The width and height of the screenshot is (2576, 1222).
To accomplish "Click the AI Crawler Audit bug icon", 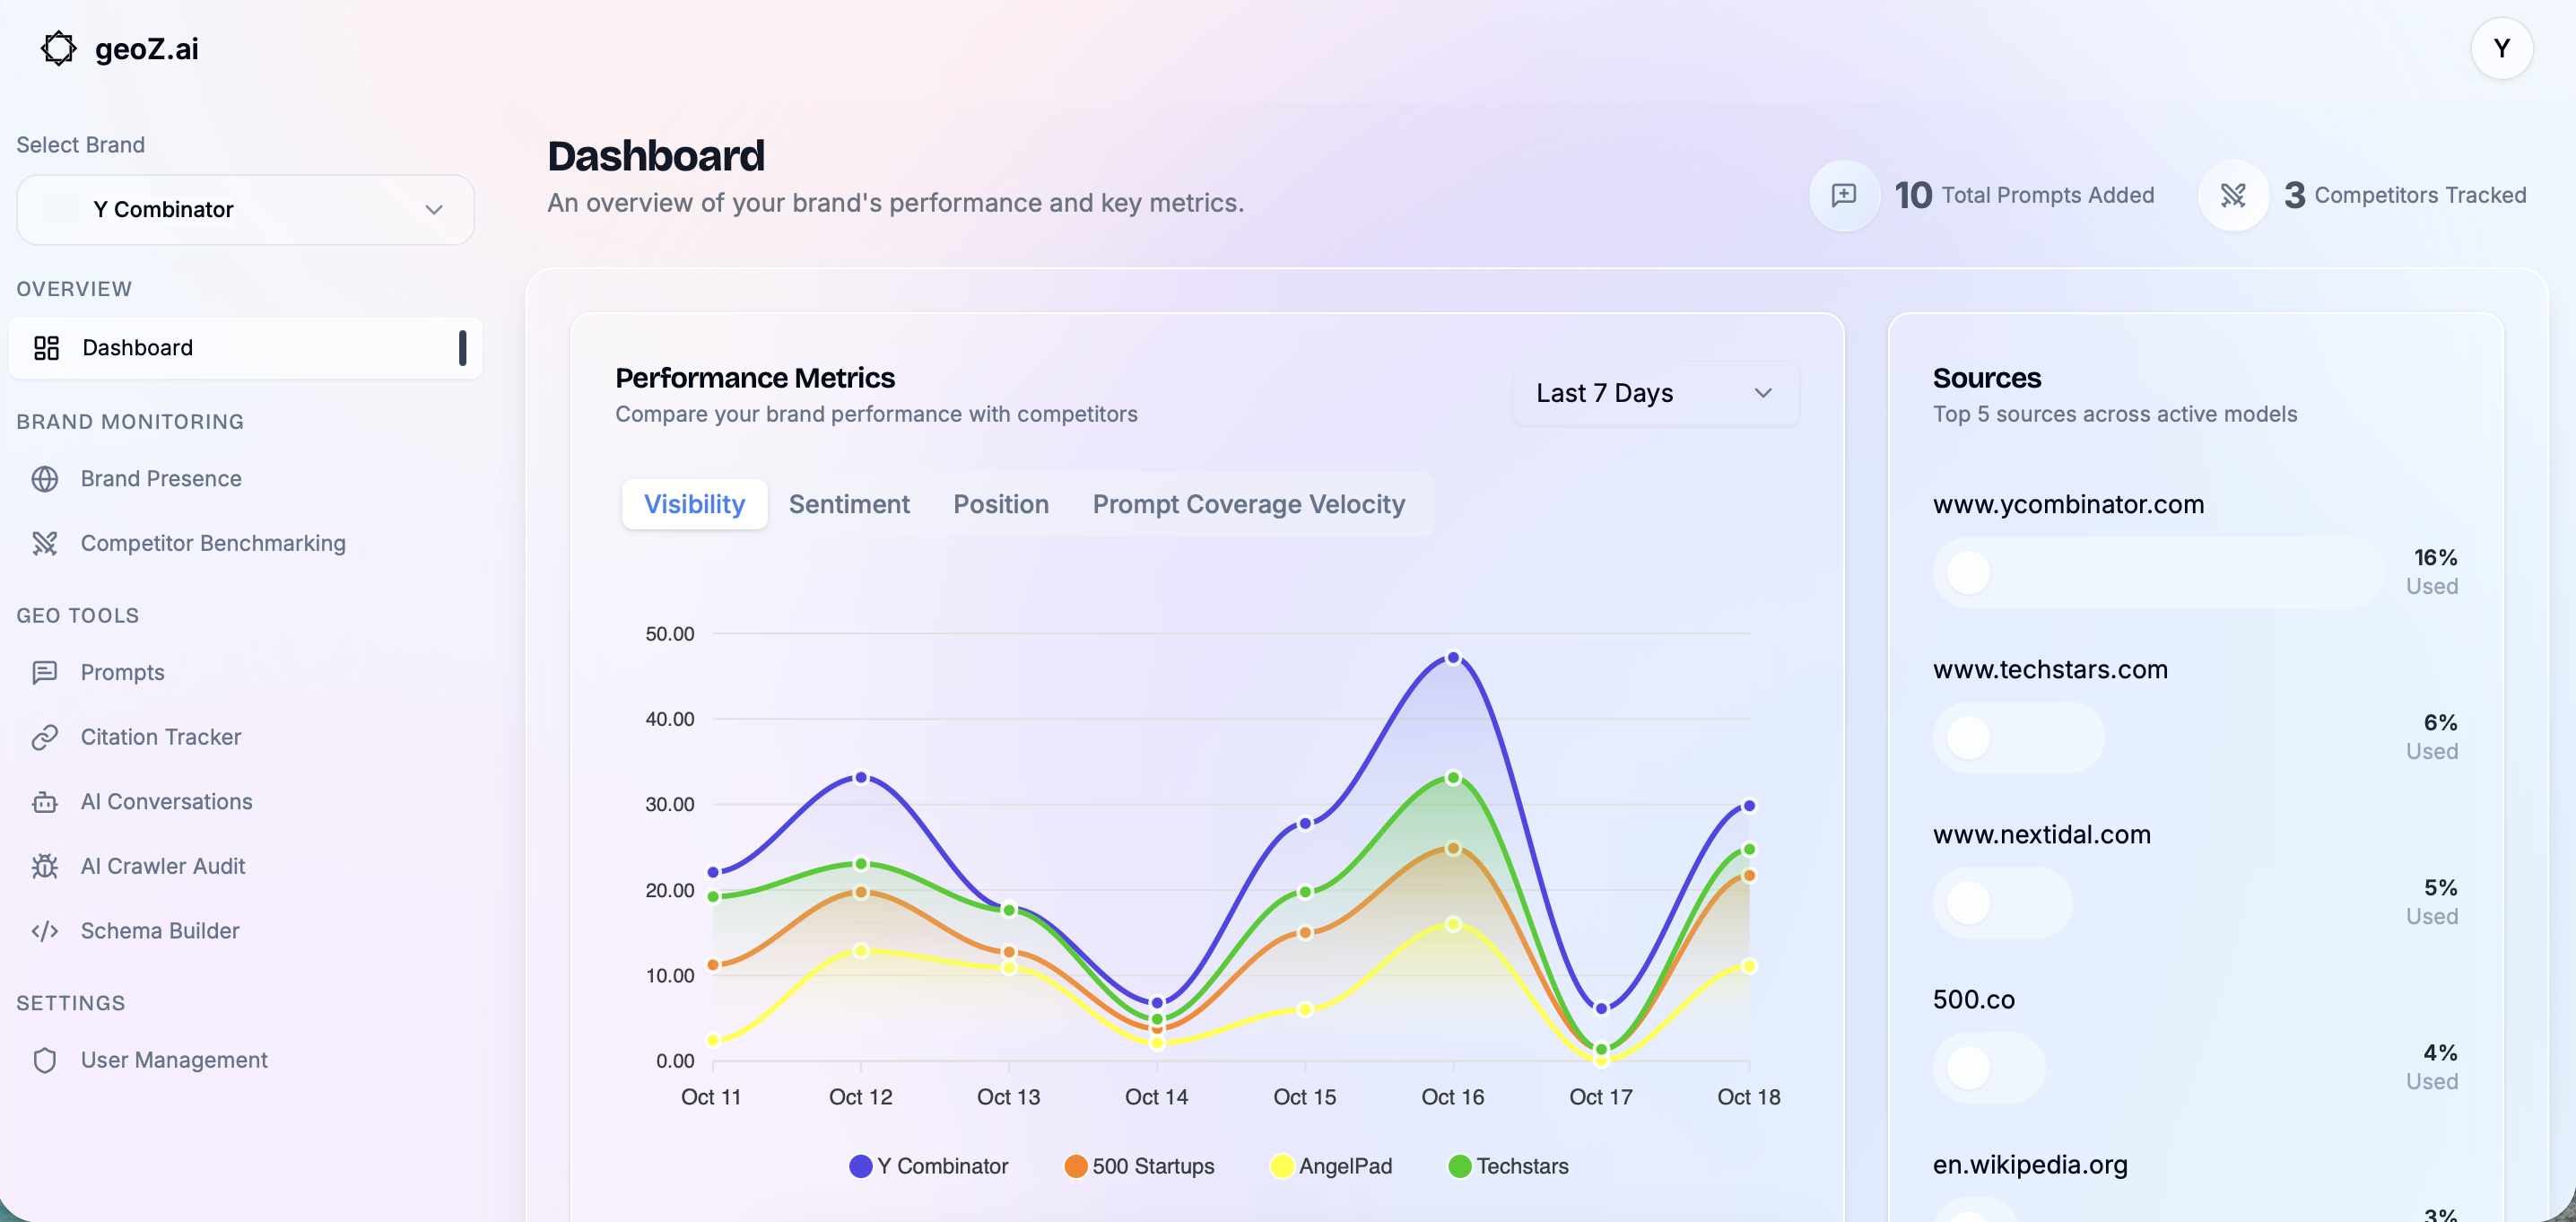I will point(45,866).
